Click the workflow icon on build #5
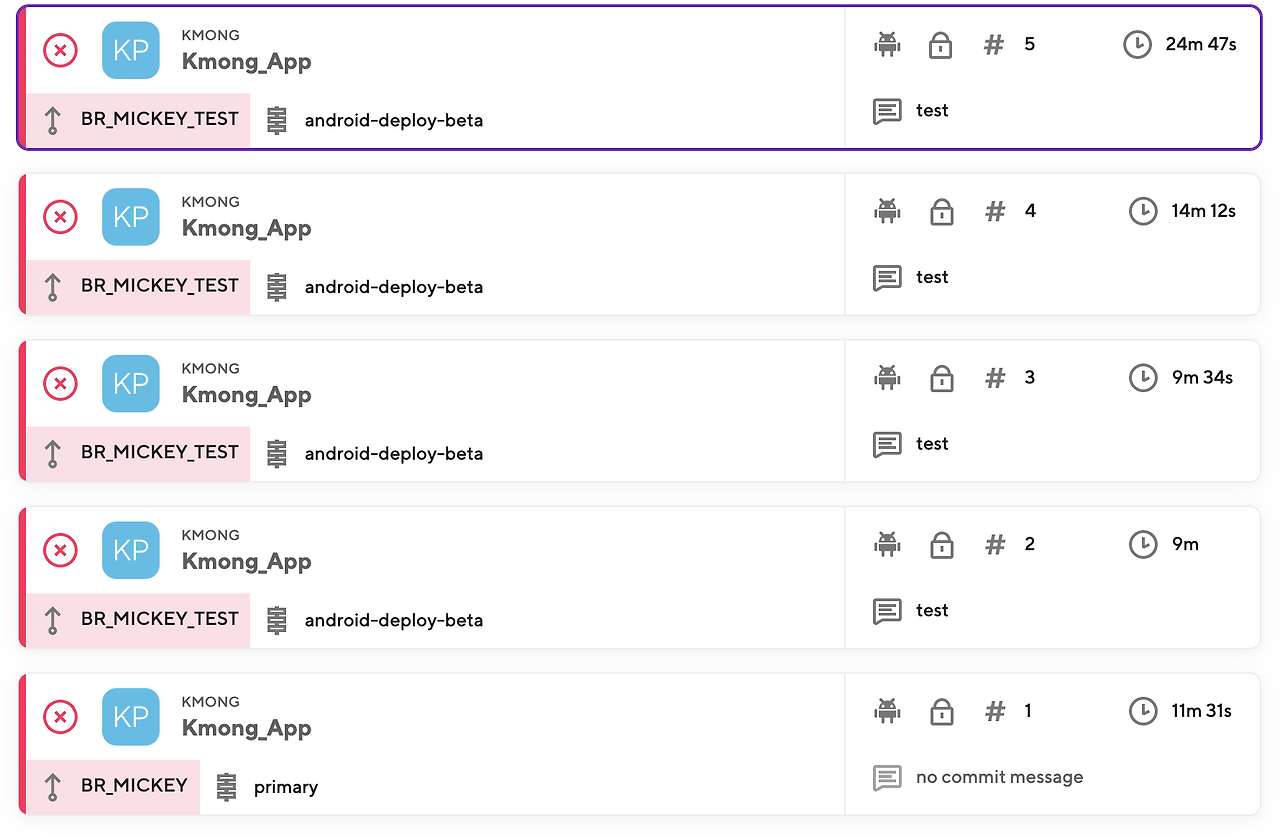The width and height of the screenshot is (1280, 839). click(x=277, y=121)
